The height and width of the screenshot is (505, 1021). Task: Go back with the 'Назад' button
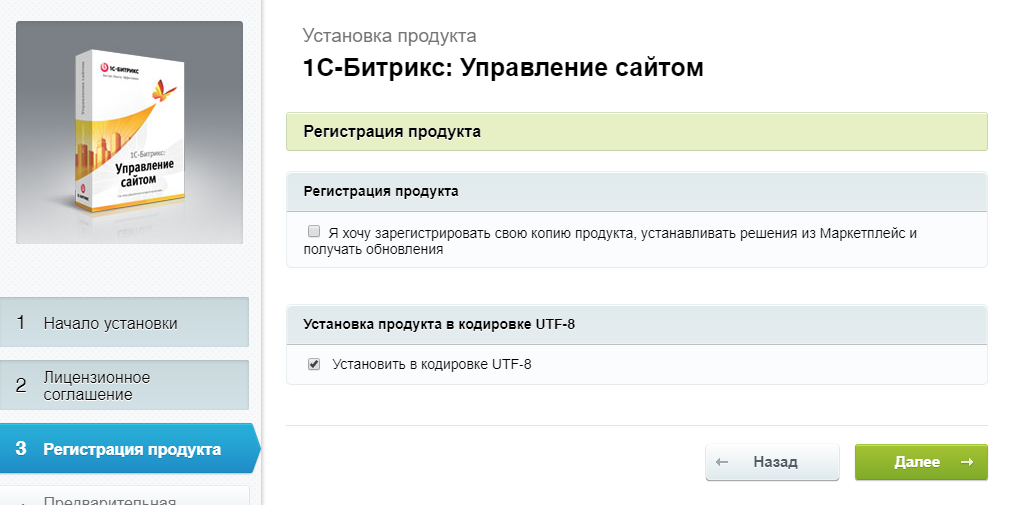tap(772, 462)
